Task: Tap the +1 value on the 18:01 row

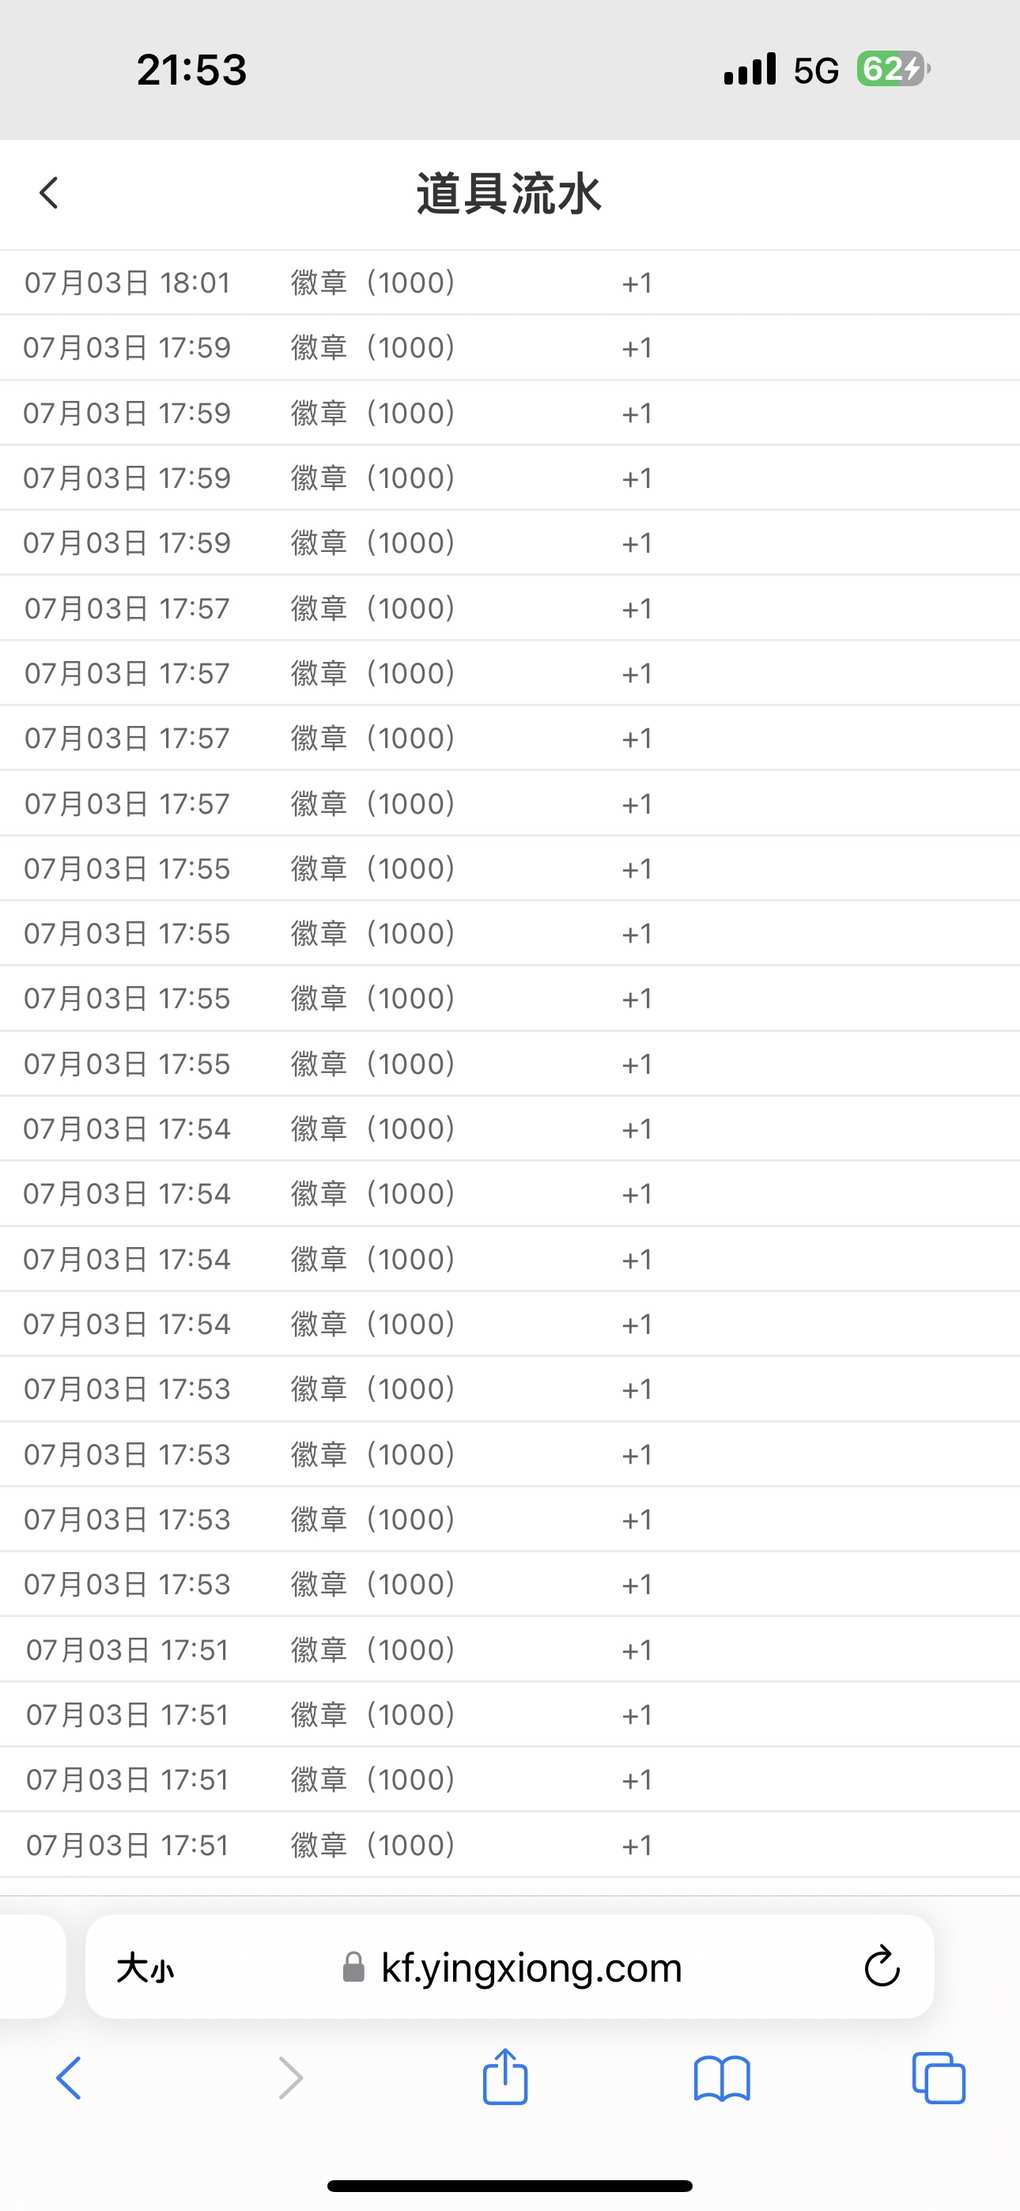Action: (637, 283)
